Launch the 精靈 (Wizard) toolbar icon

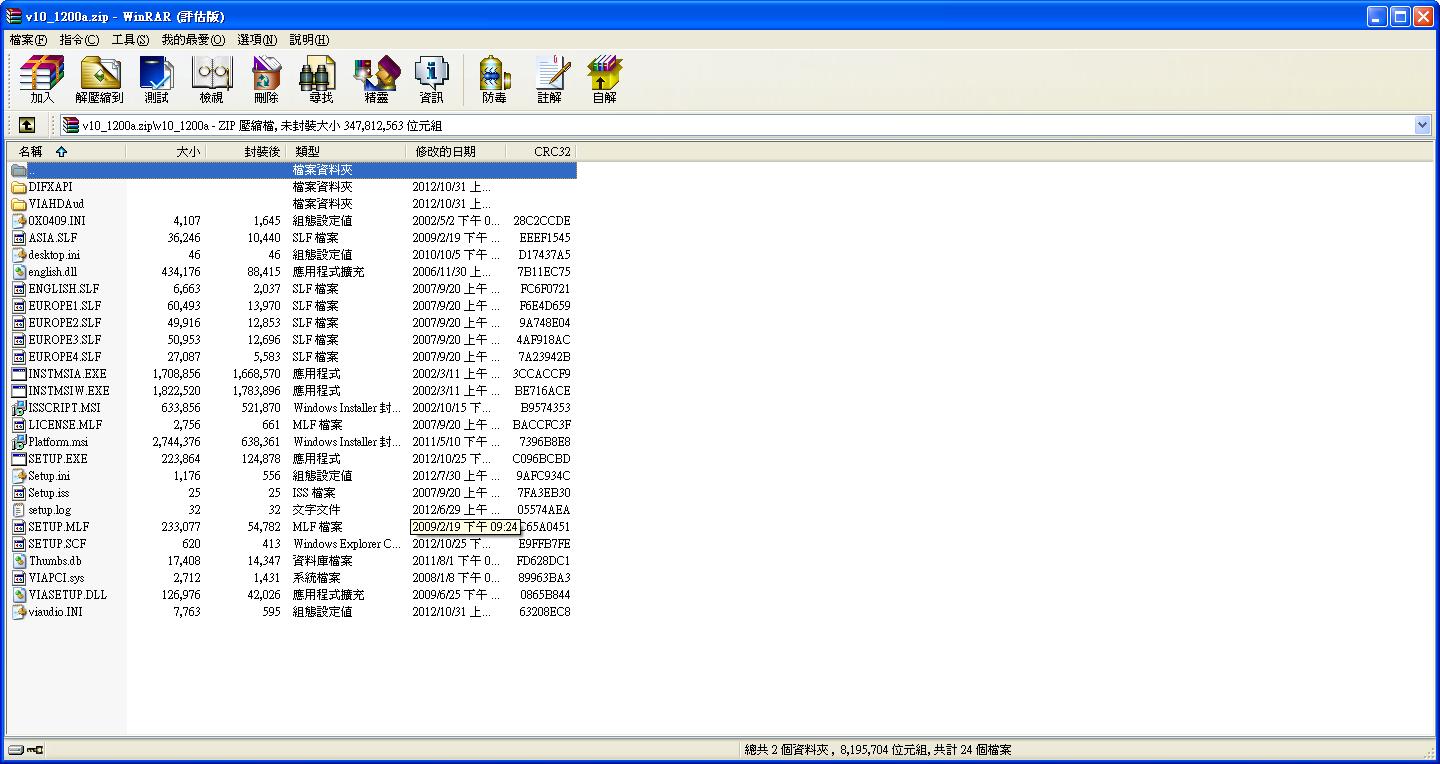point(376,80)
